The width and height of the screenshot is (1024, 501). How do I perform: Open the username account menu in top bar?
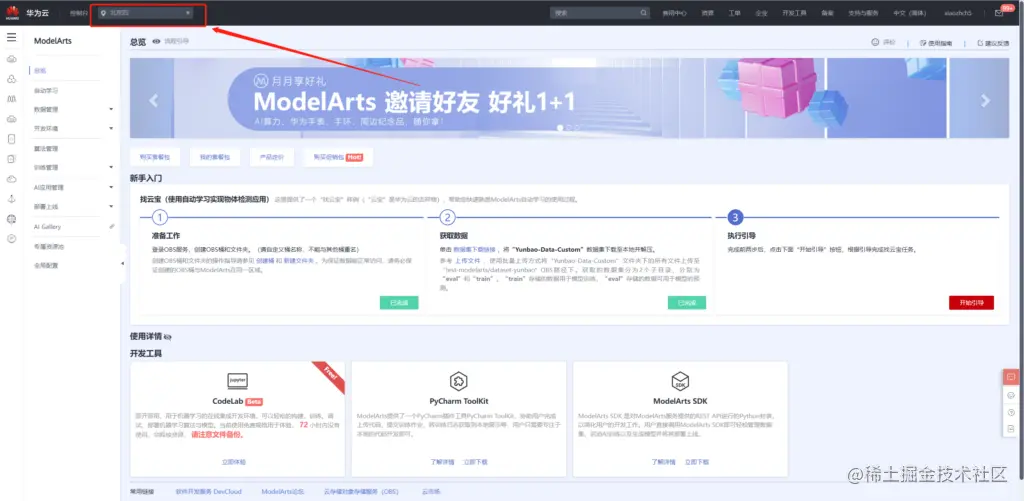tap(959, 13)
